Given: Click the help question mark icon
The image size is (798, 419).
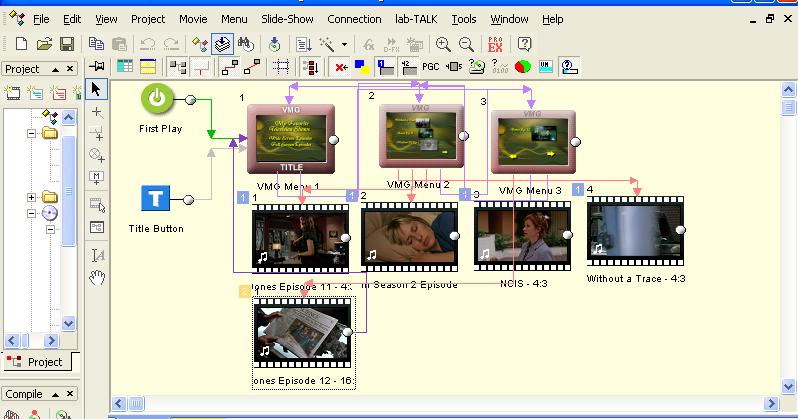Looking at the screenshot, I should (x=524, y=44).
